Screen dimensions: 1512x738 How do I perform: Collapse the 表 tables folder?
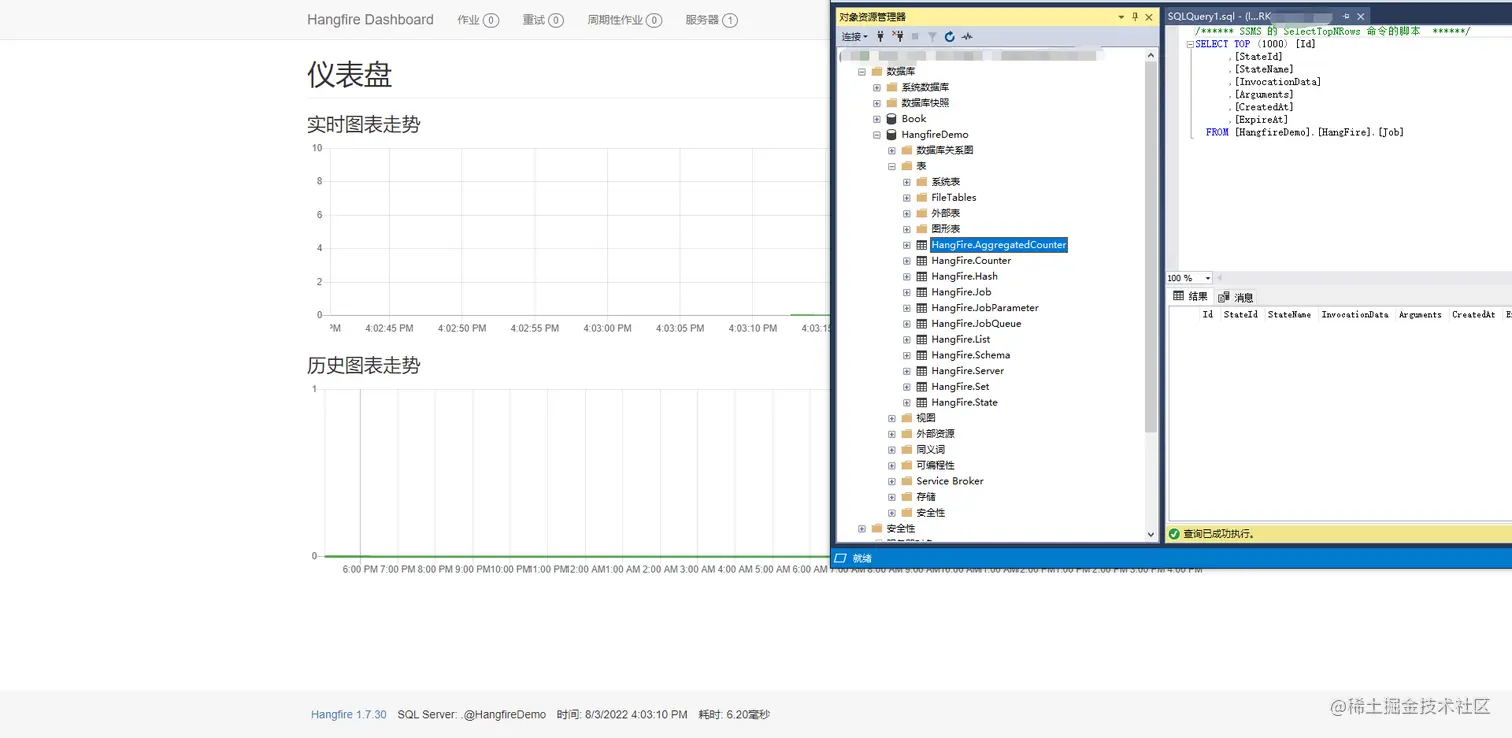click(x=892, y=166)
